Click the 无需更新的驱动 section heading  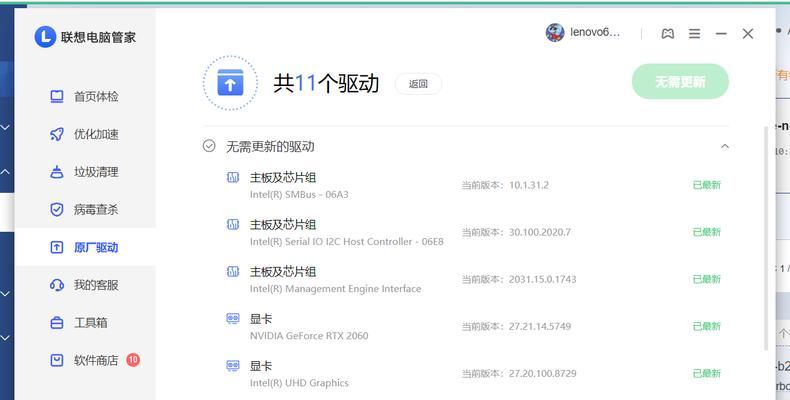[270, 147]
